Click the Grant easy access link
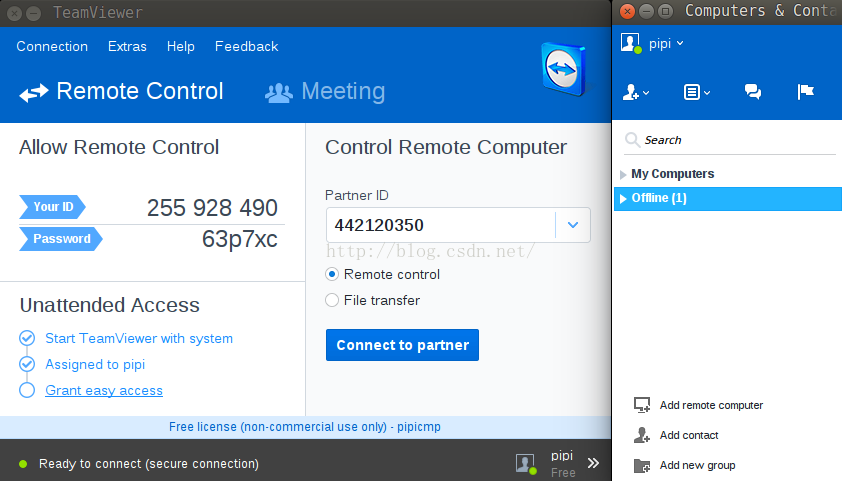The width and height of the screenshot is (842, 481). pos(104,391)
